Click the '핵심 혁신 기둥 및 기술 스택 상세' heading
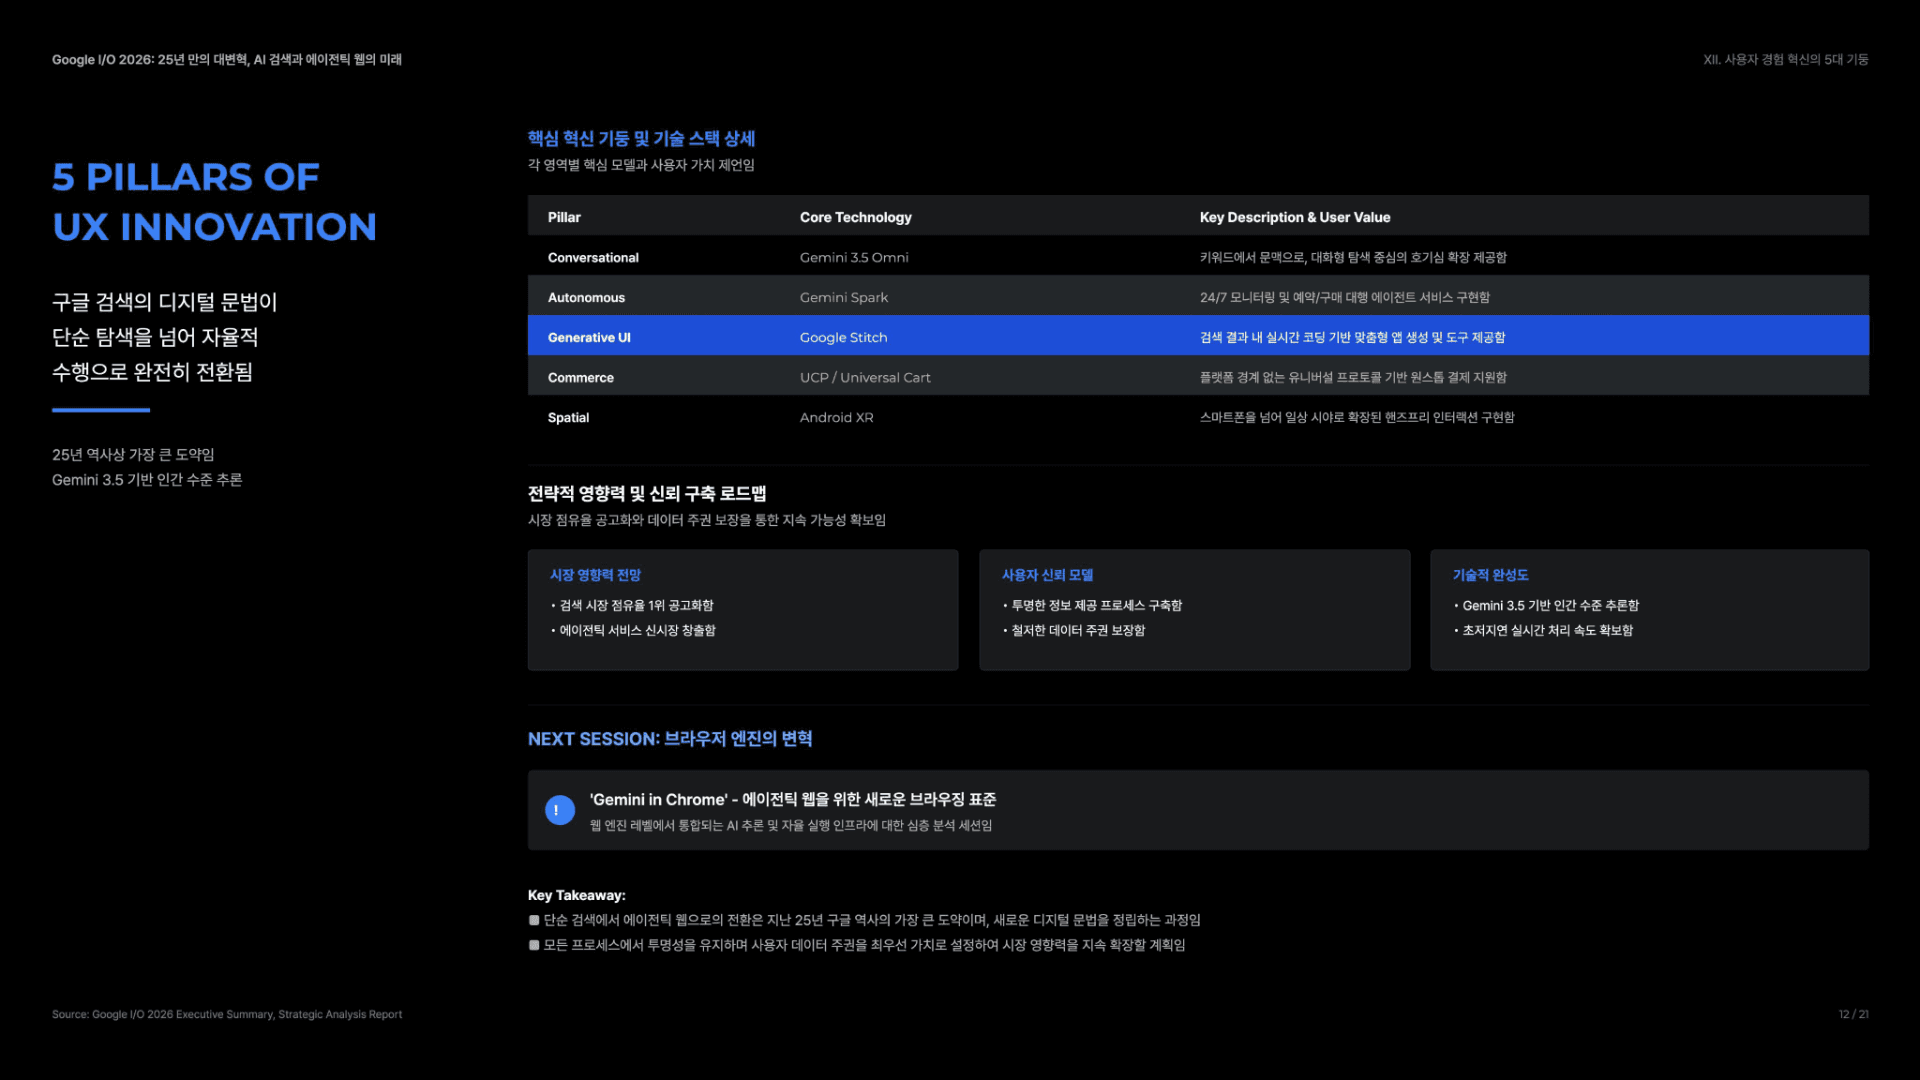1920x1080 pixels. (641, 138)
